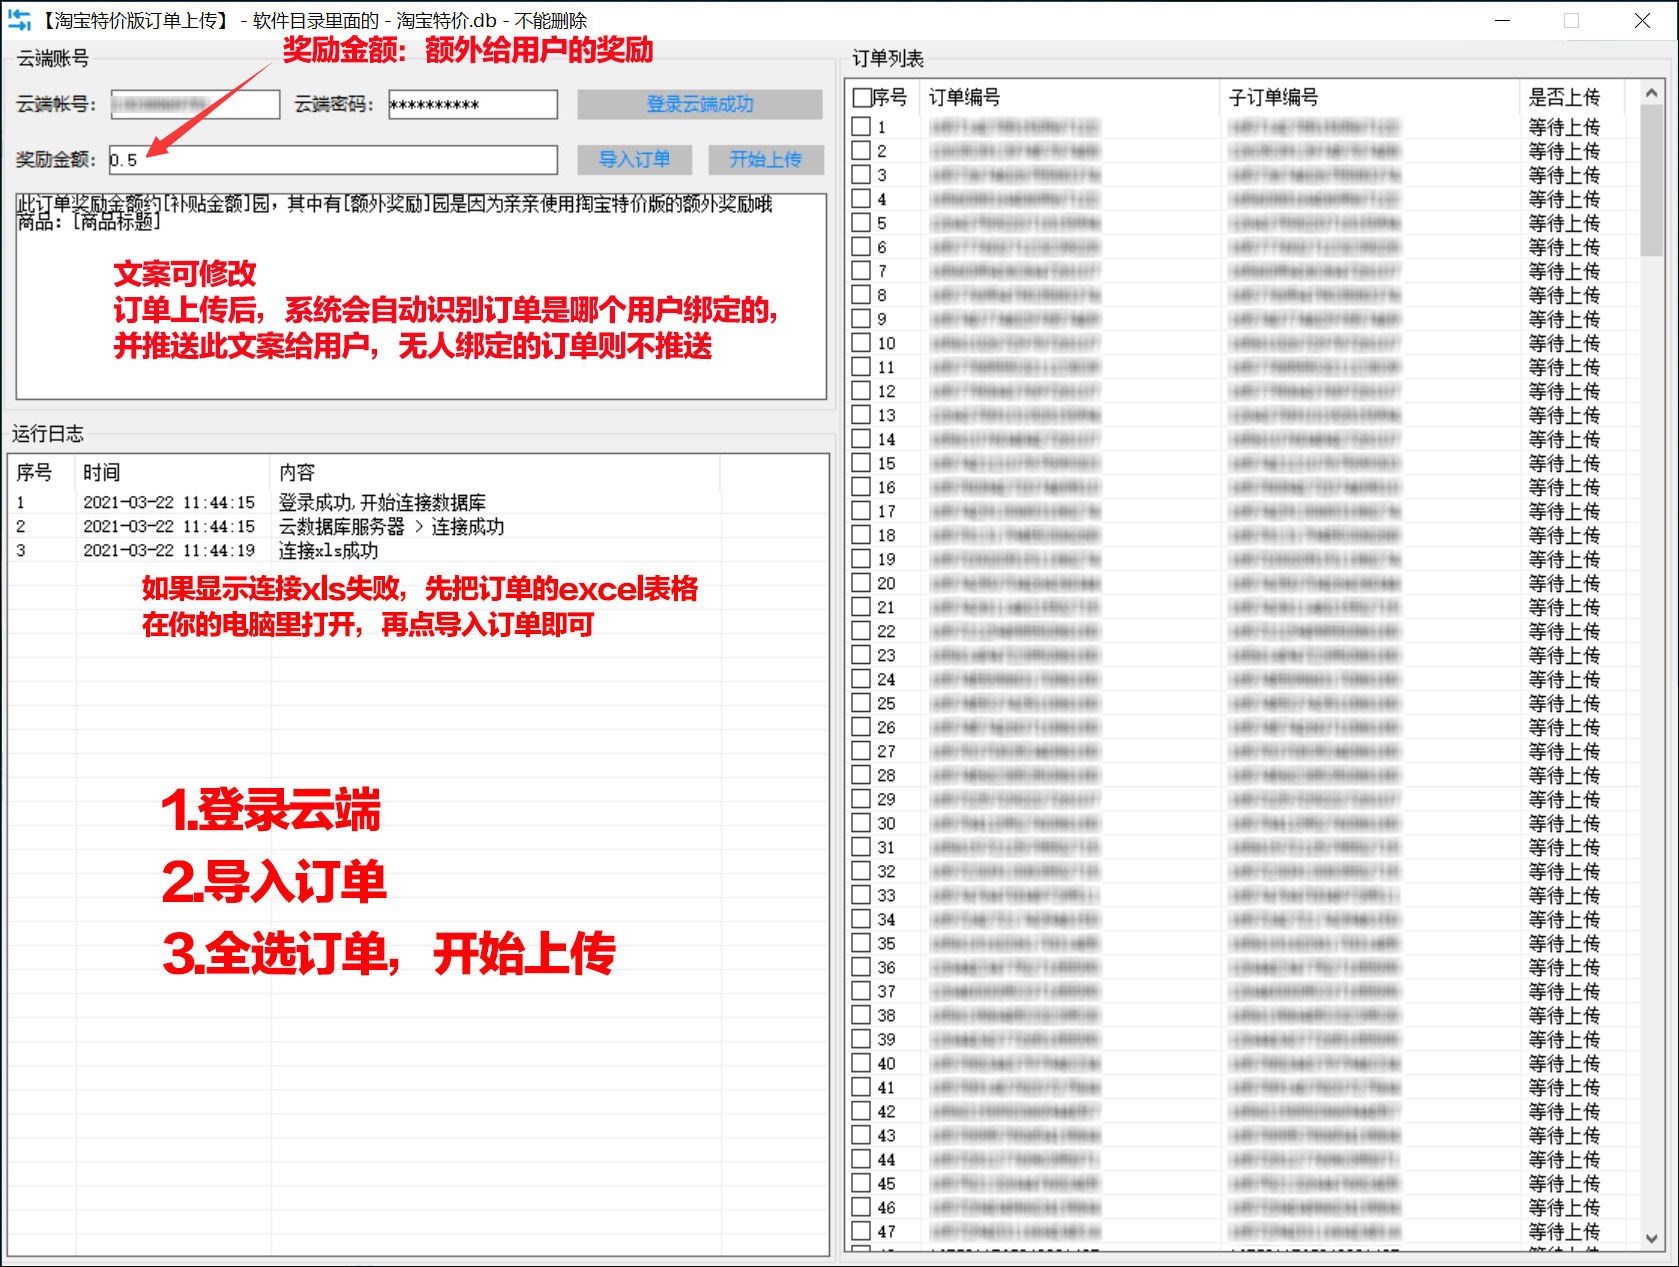Viewport: 1679px width, 1267px height.
Task: Select the checkbox for order row 12
Action: coord(861,391)
